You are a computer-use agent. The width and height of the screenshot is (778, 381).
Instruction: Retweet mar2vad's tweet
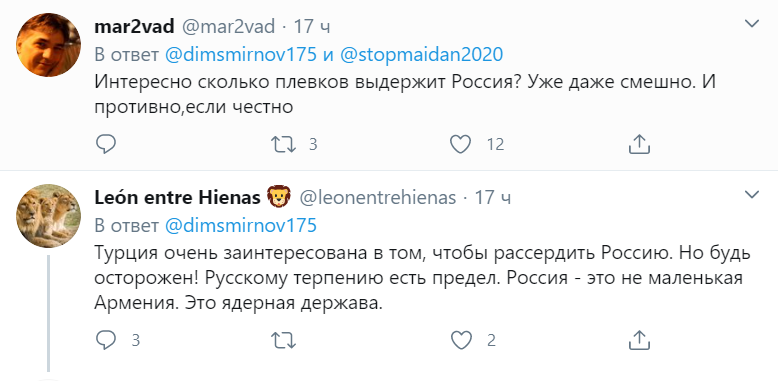click(283, 144)
